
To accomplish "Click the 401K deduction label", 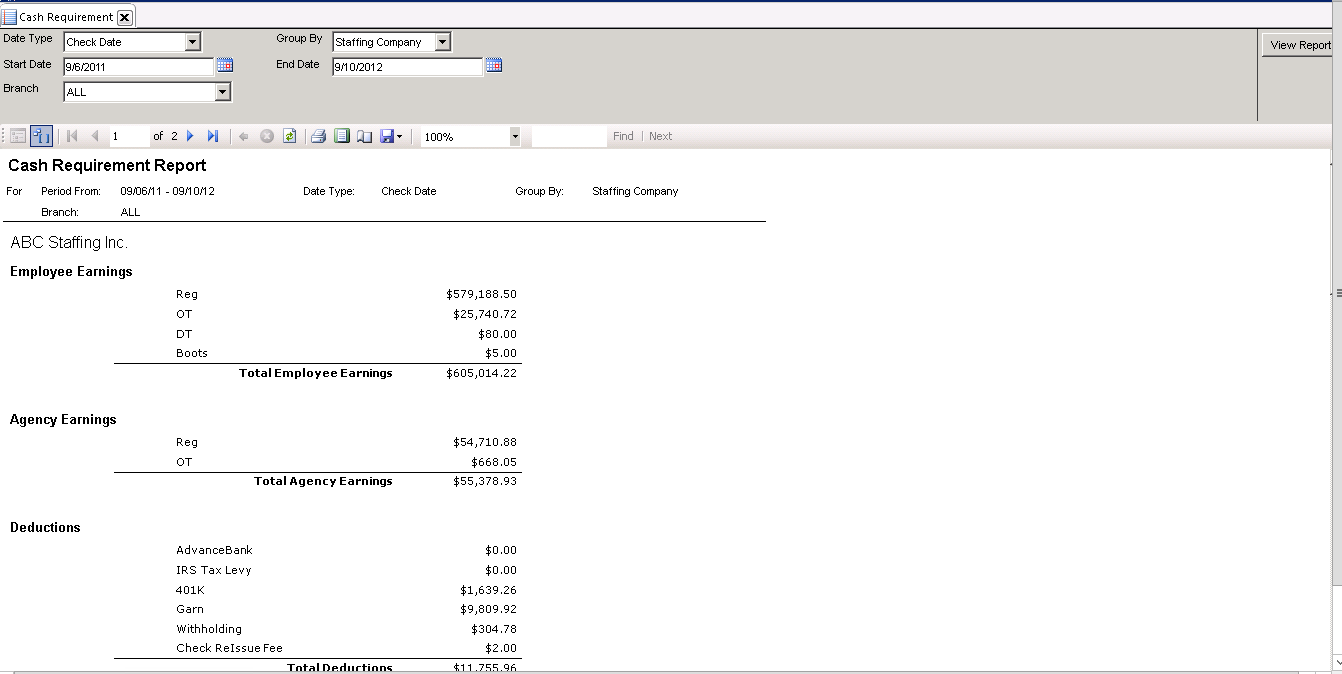I will [189, 590].
